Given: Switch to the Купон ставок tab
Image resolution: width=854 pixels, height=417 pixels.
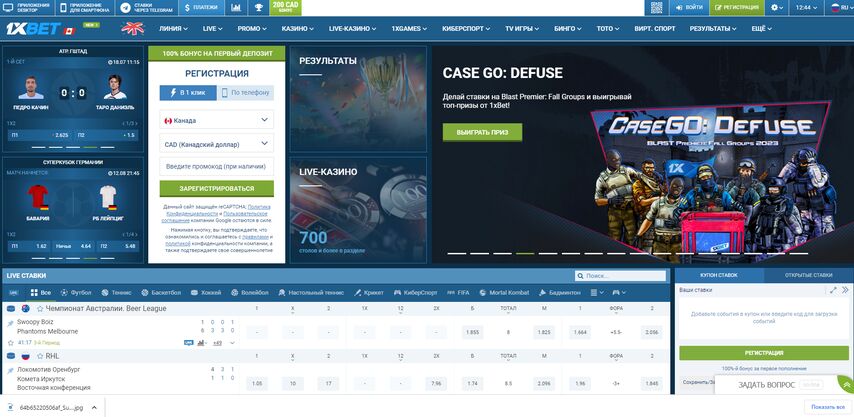Looking at the screenshot, I should 719,275.
